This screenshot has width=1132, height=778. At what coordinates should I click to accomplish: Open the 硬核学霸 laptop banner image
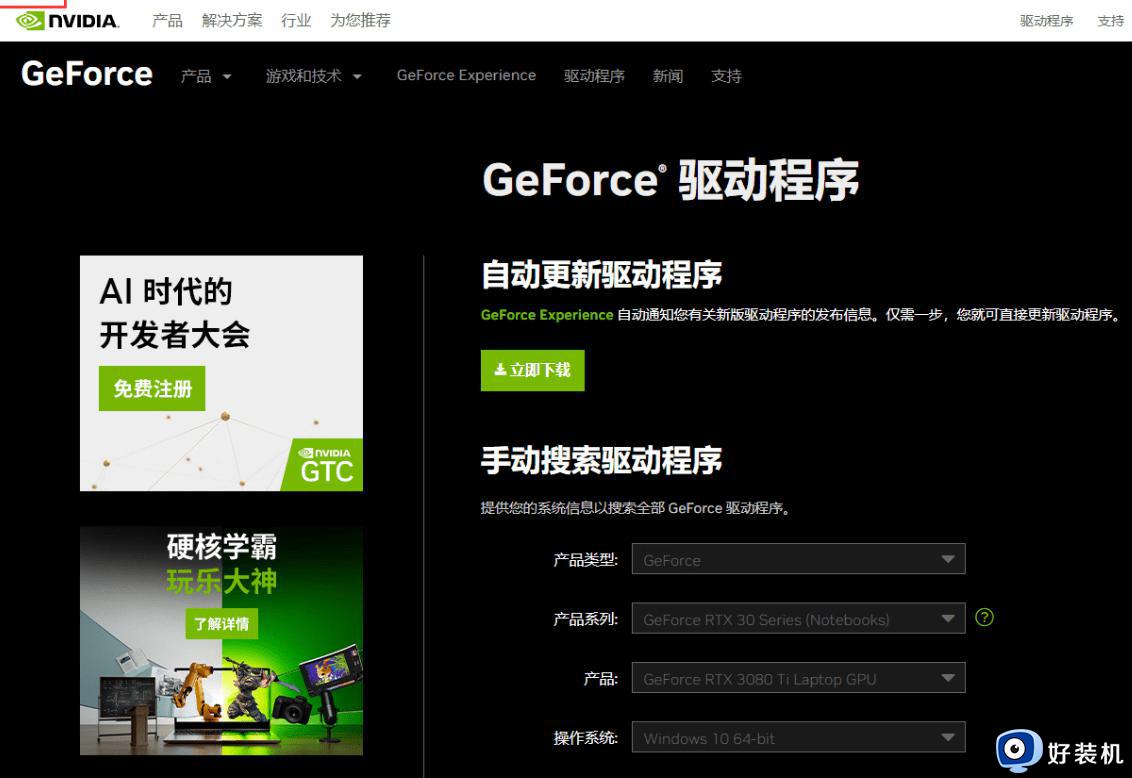click(x=221, y=690)
